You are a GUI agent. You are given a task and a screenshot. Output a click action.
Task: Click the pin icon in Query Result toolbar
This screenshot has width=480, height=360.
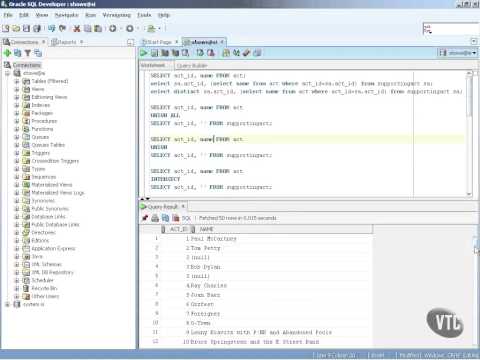click(x=145, y=218)
